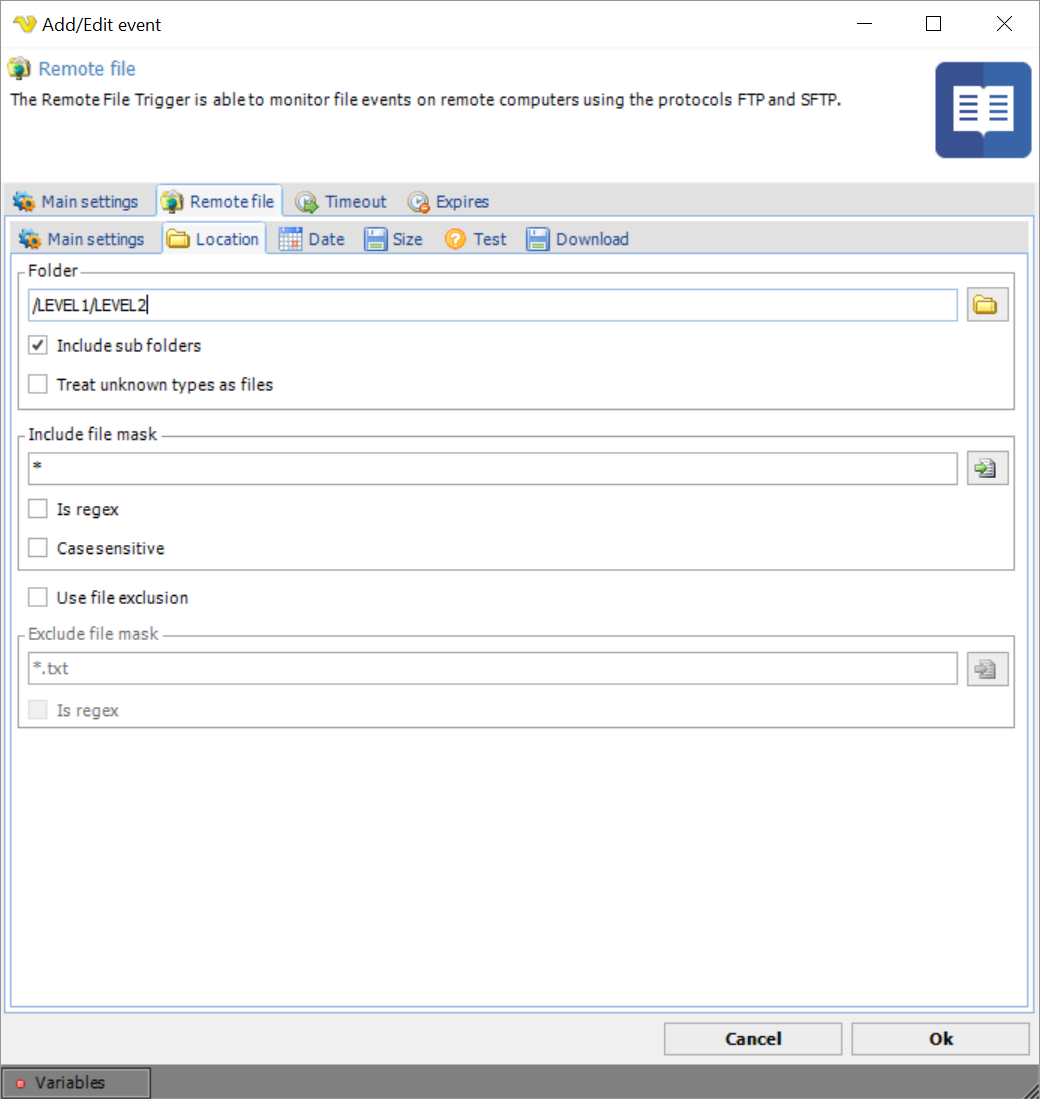Click the Timeout tab clock icon
Viewport: 1040px width, 1099px height.
[307, 202]
